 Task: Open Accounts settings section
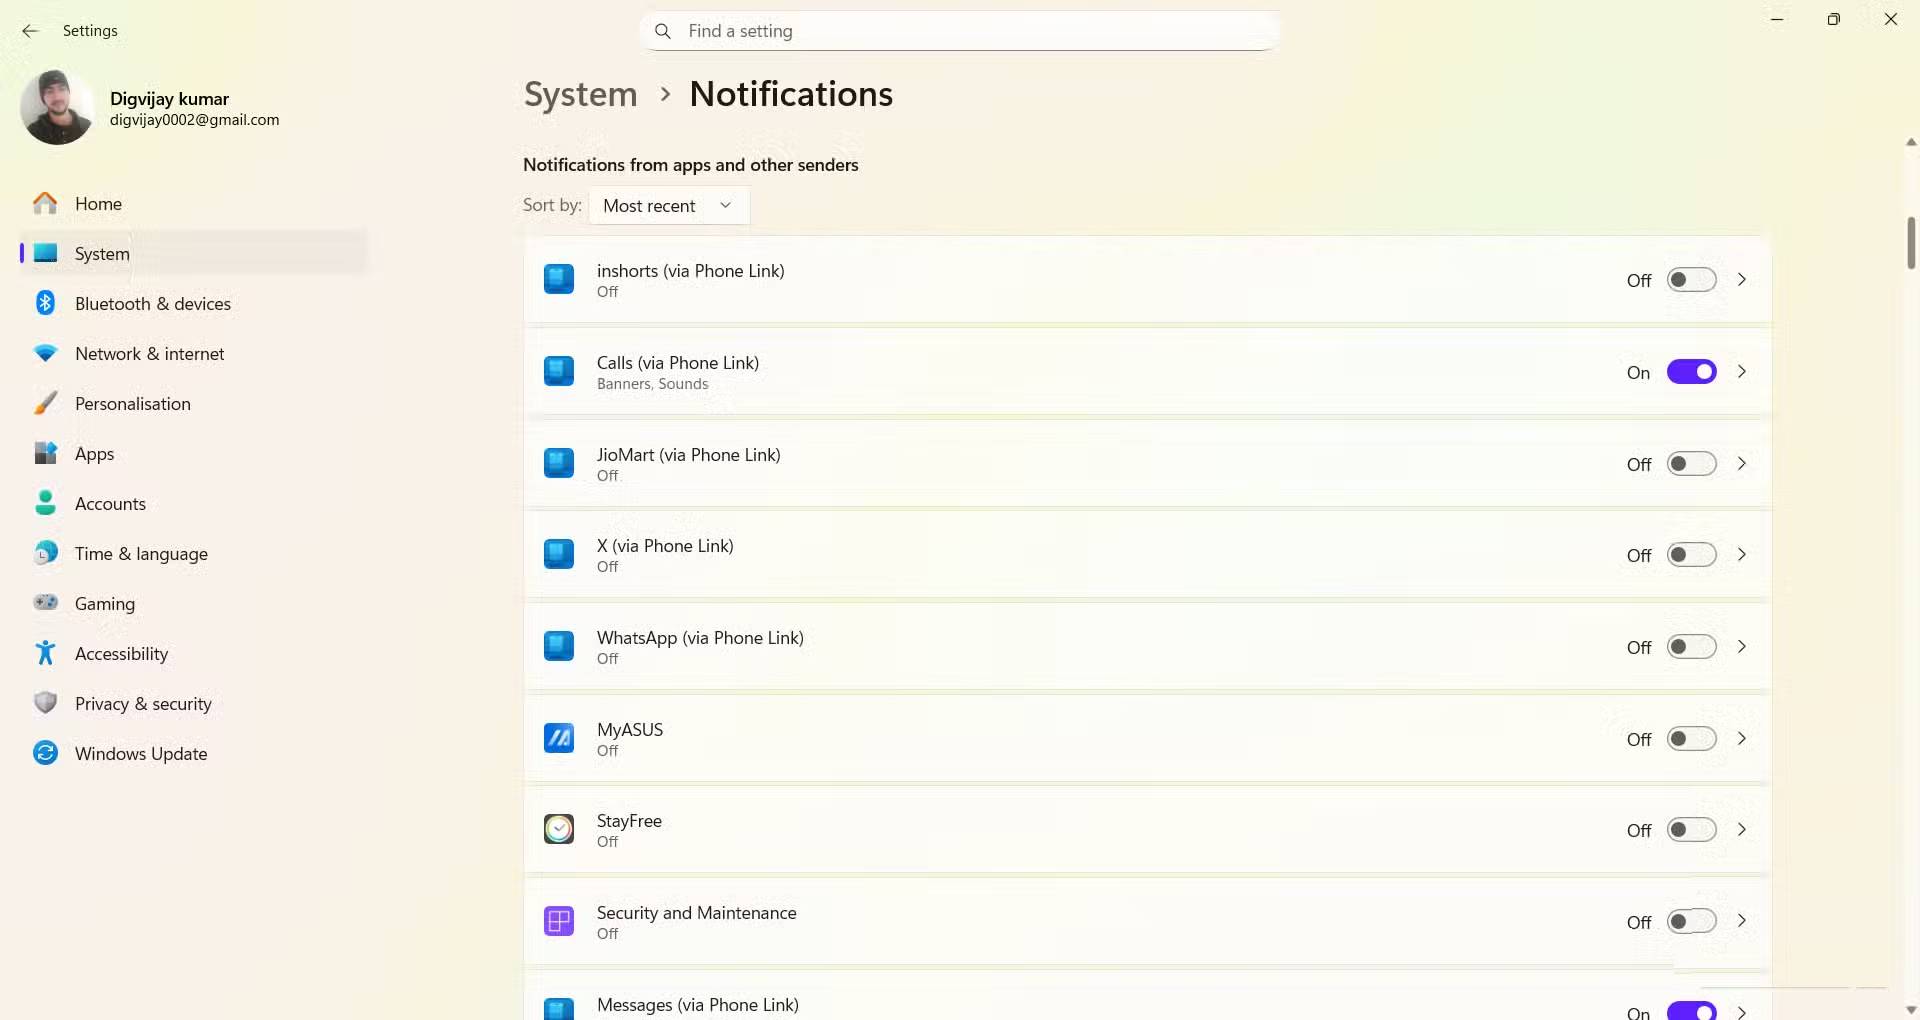coord(194,504)
